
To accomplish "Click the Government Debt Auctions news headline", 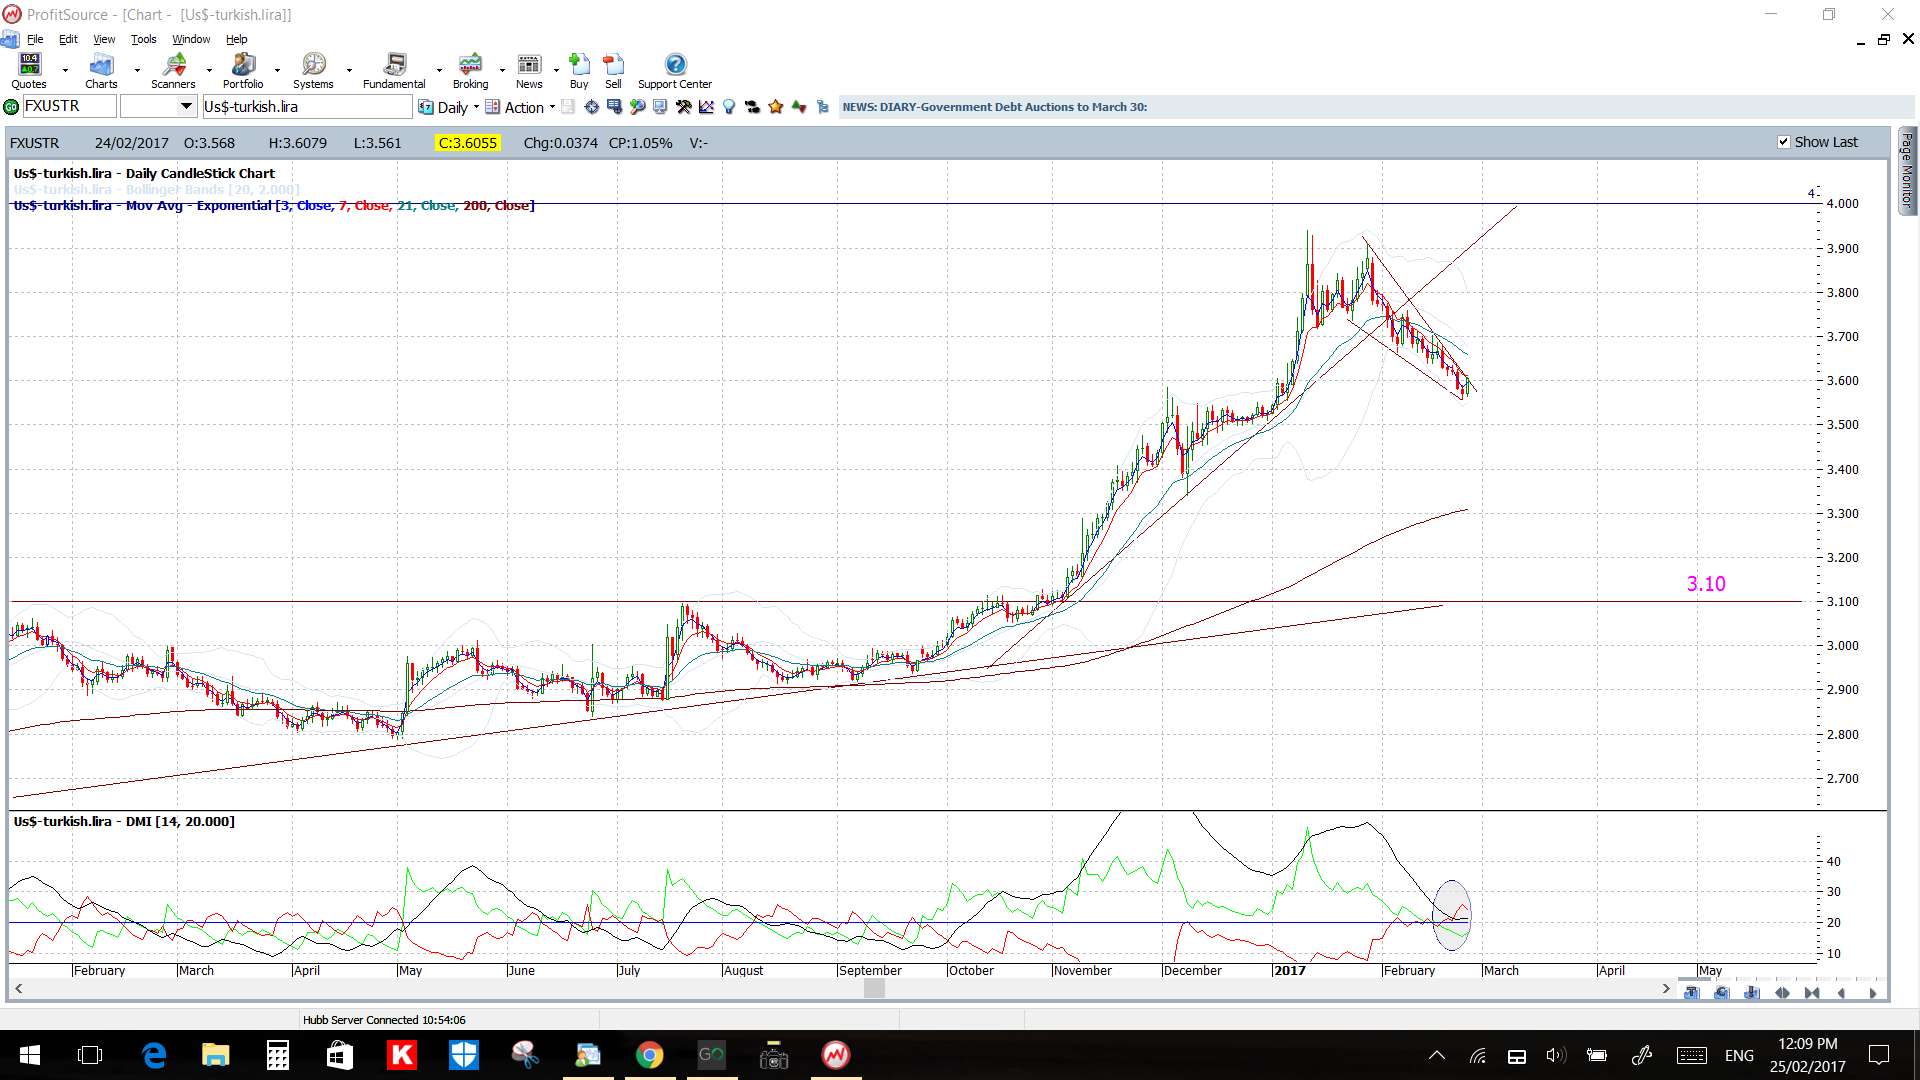I will coord(994,107).
